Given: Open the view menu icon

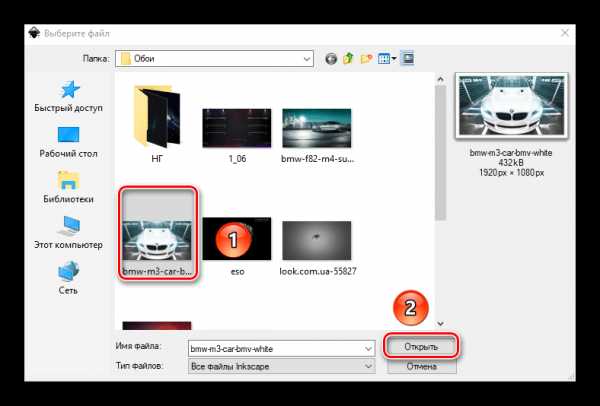Looking at the screenshot, I should (x=386, y=59).
